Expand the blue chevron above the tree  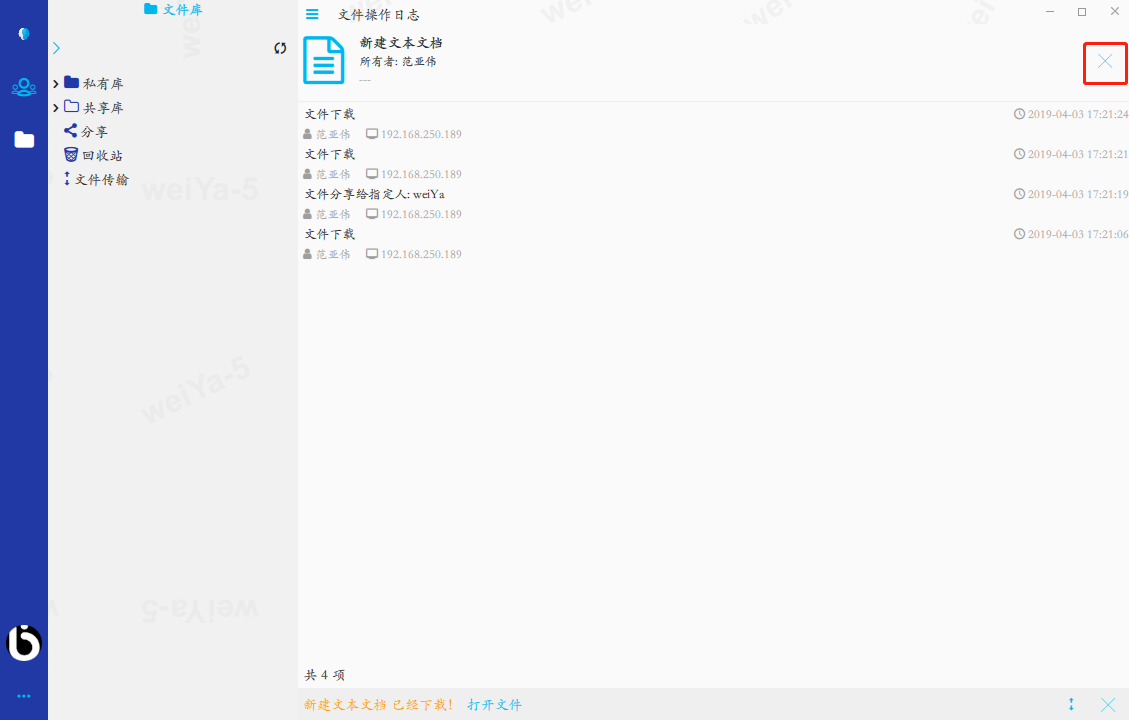(x=56, y=48)
